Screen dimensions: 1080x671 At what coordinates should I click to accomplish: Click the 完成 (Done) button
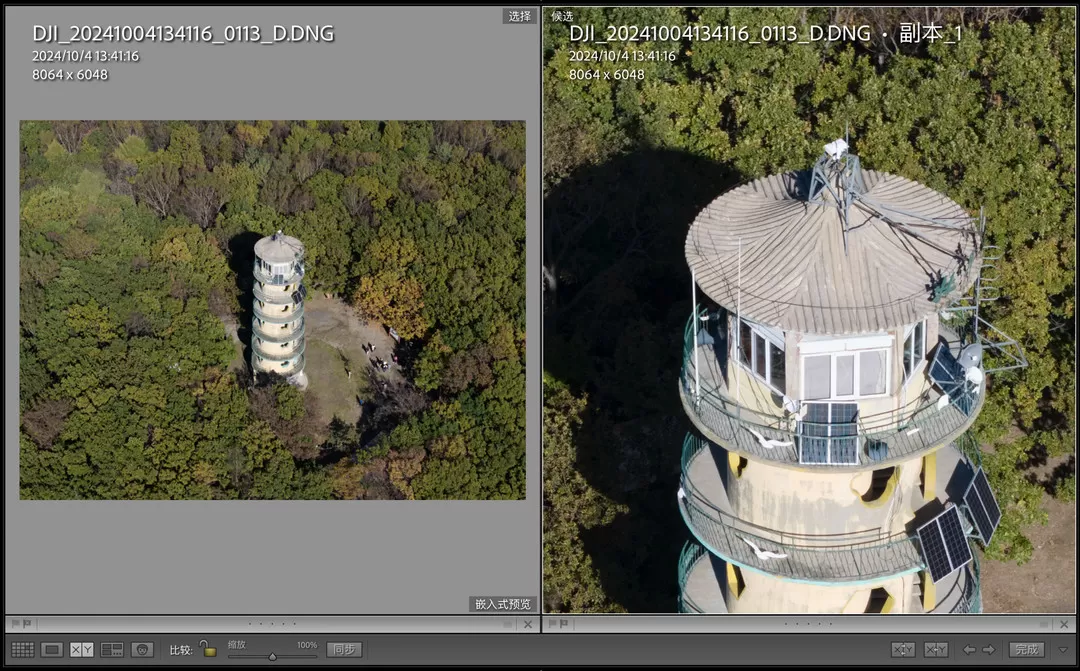tap(1027, 649)
